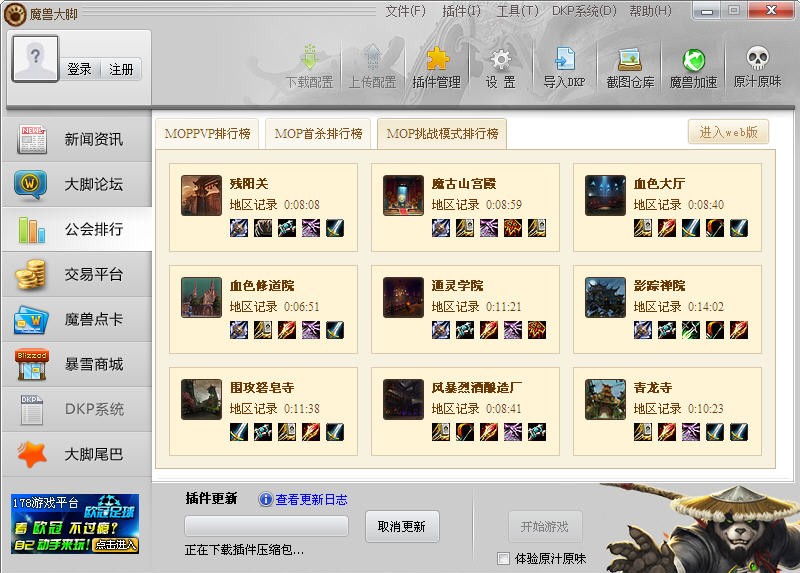
Task: Click the plugin update progress bar
Action: 266,526
